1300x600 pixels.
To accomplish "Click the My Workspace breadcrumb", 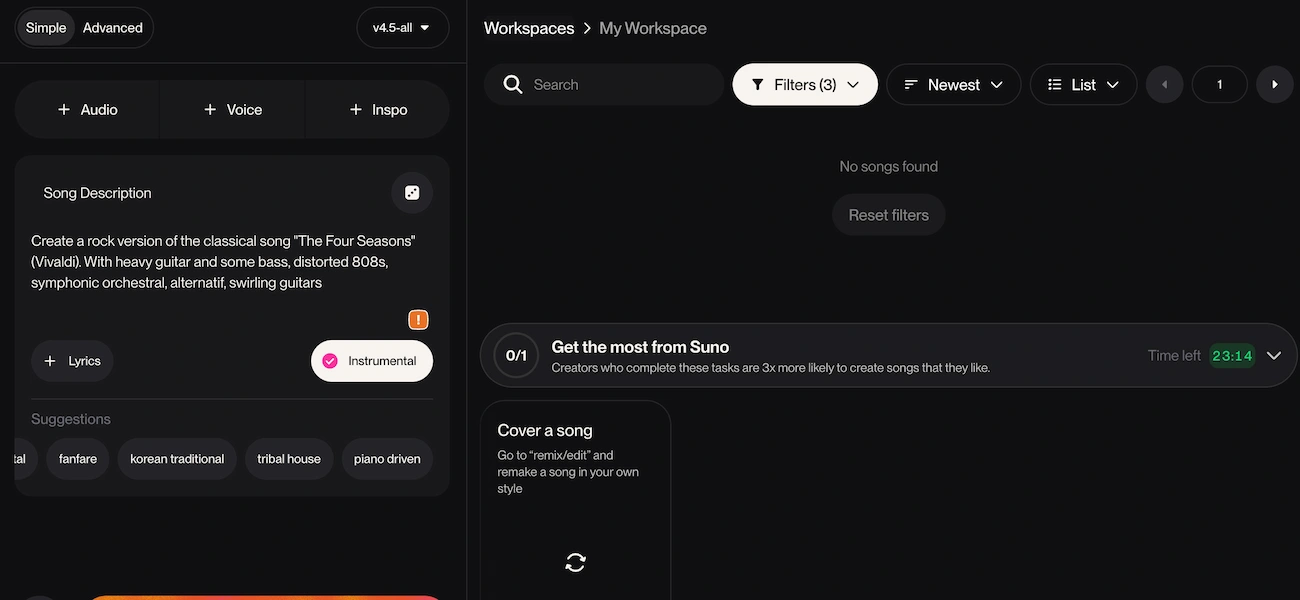I will coord(653,28).
